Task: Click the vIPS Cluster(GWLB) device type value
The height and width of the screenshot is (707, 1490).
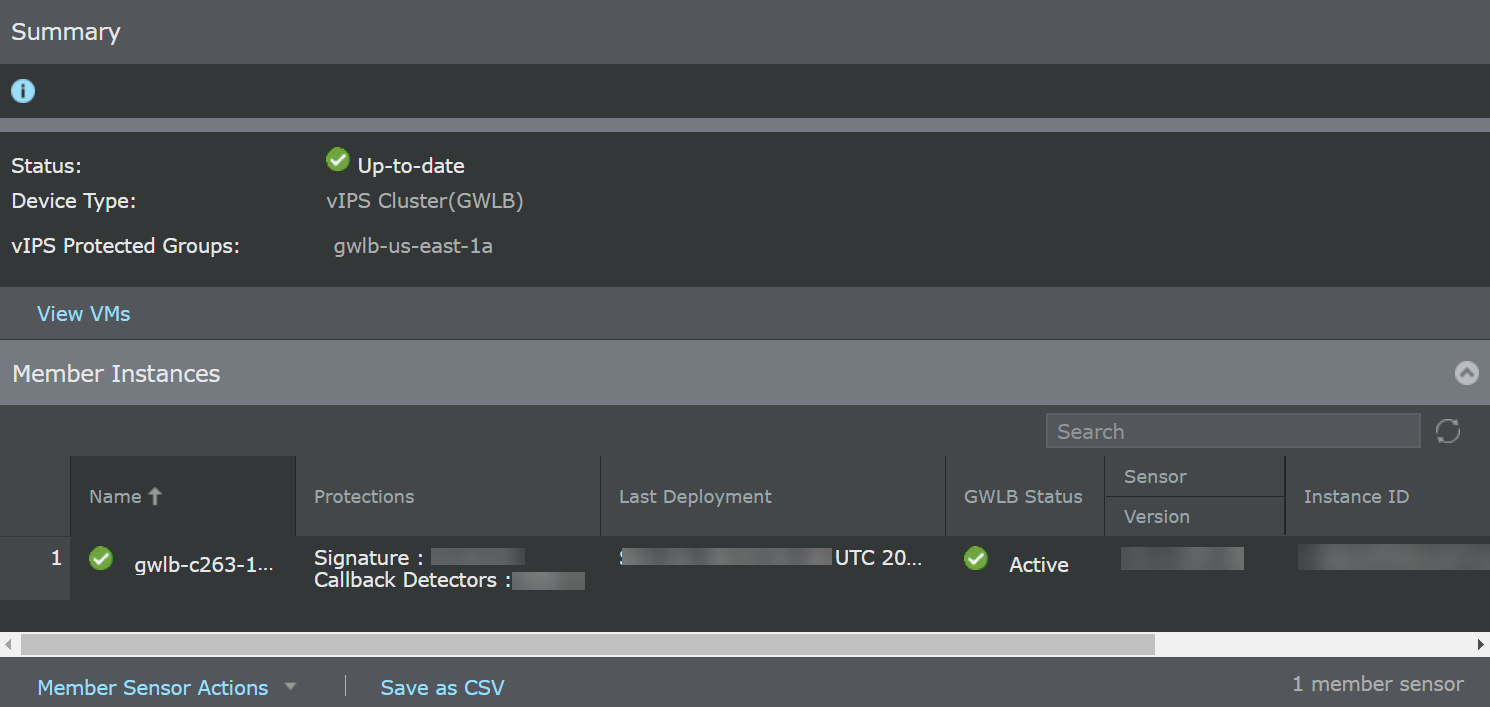Action: 425,201
